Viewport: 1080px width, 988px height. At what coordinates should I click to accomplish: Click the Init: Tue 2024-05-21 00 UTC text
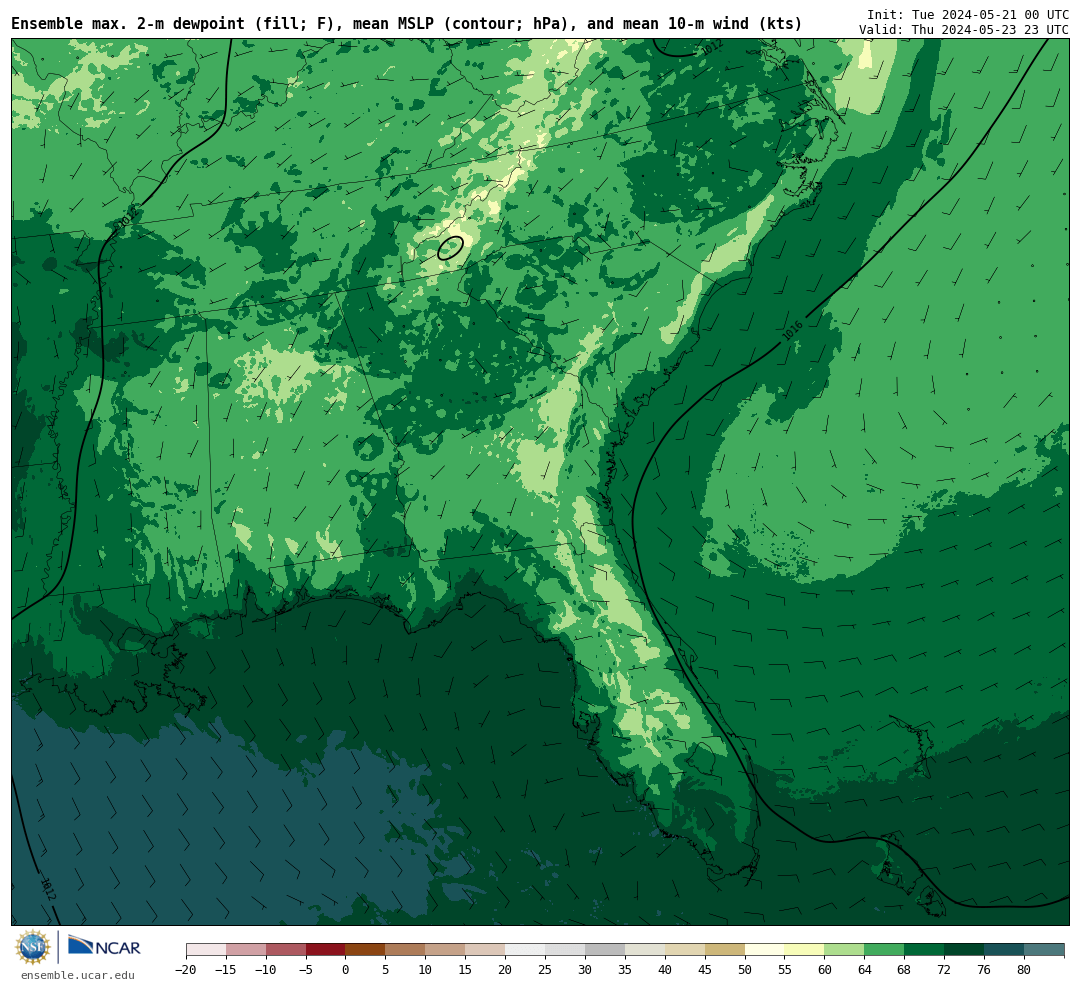click(968, 14)
